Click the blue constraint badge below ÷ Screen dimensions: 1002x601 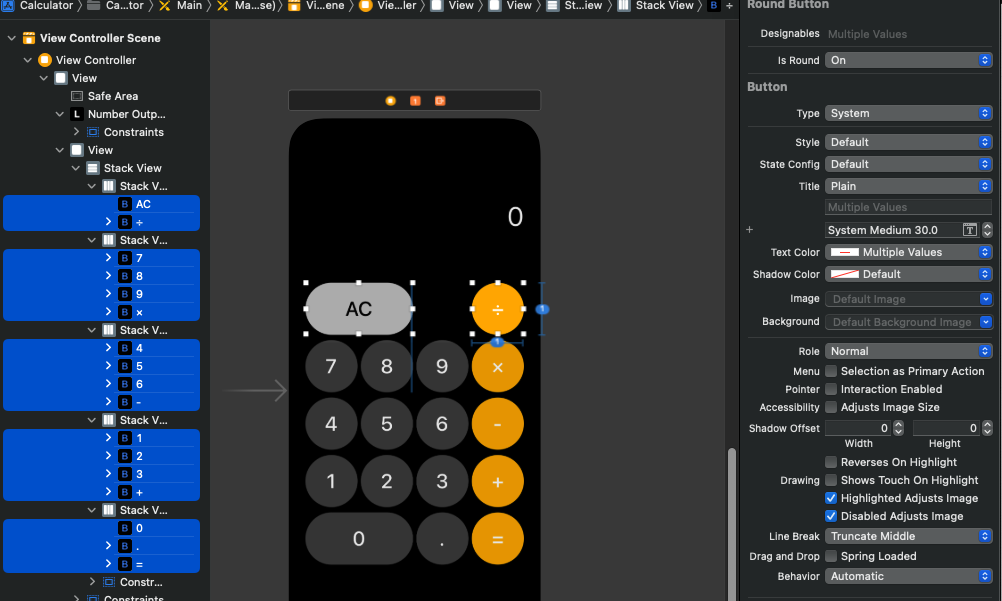(497, 342)
